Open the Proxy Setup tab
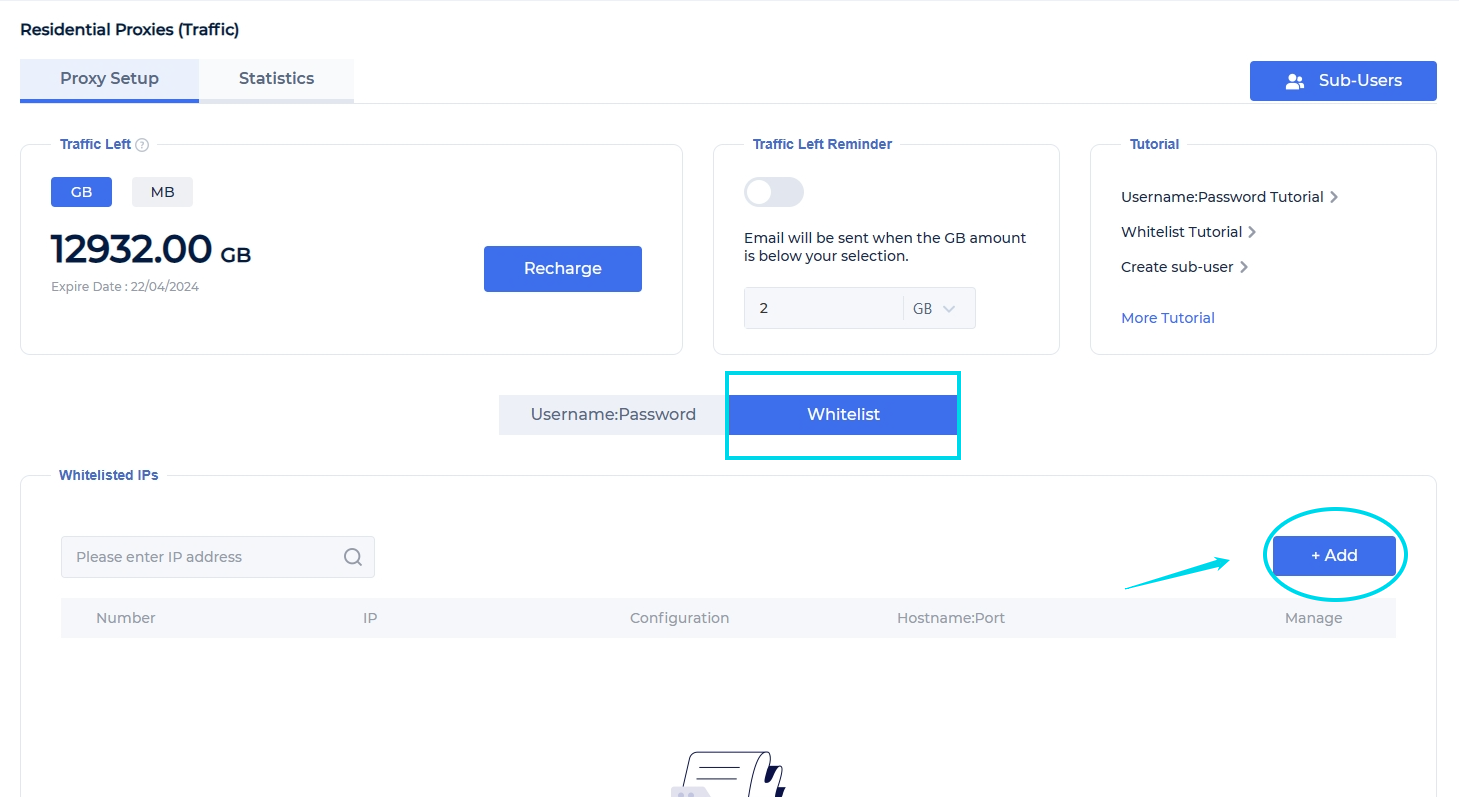Viewport: 1459px width, 797px height. 109,79
